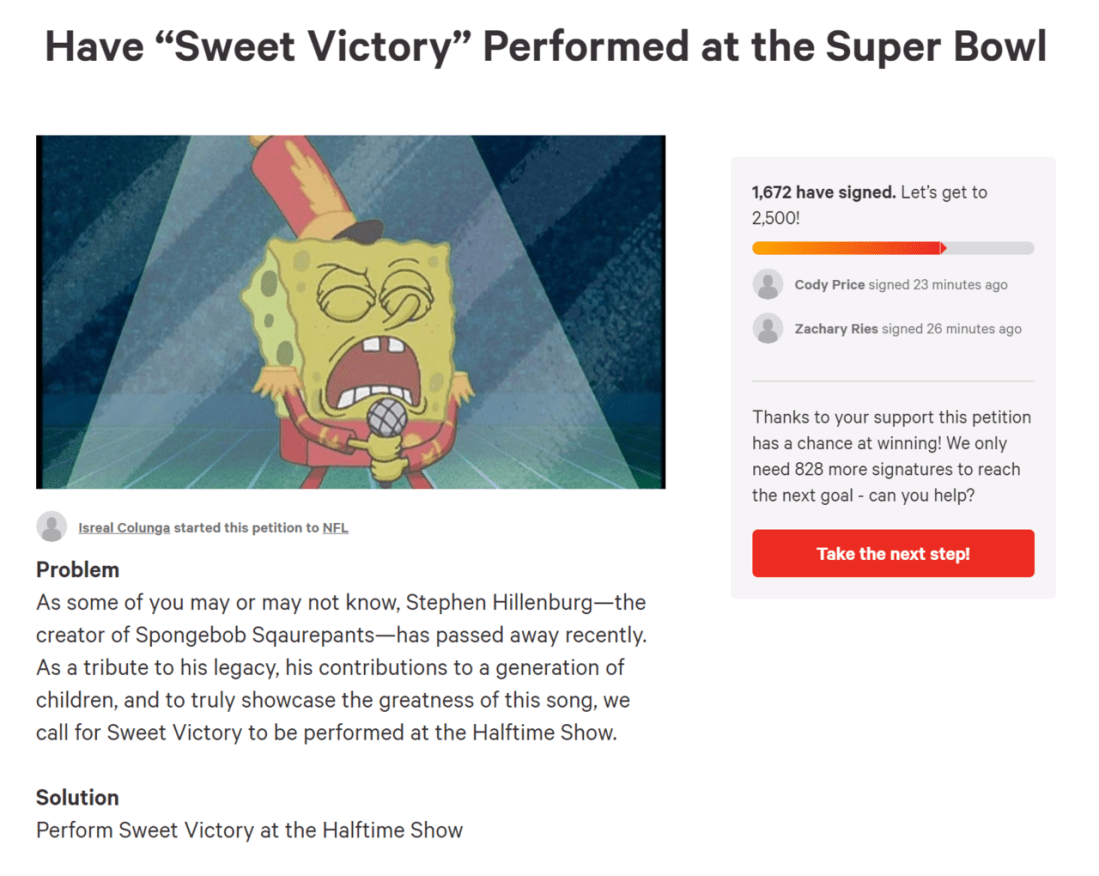Screen dimensions: 1099x876
Task: Click the "signed 26 minutes ago" timestamp
Action: tap(952, 329)
